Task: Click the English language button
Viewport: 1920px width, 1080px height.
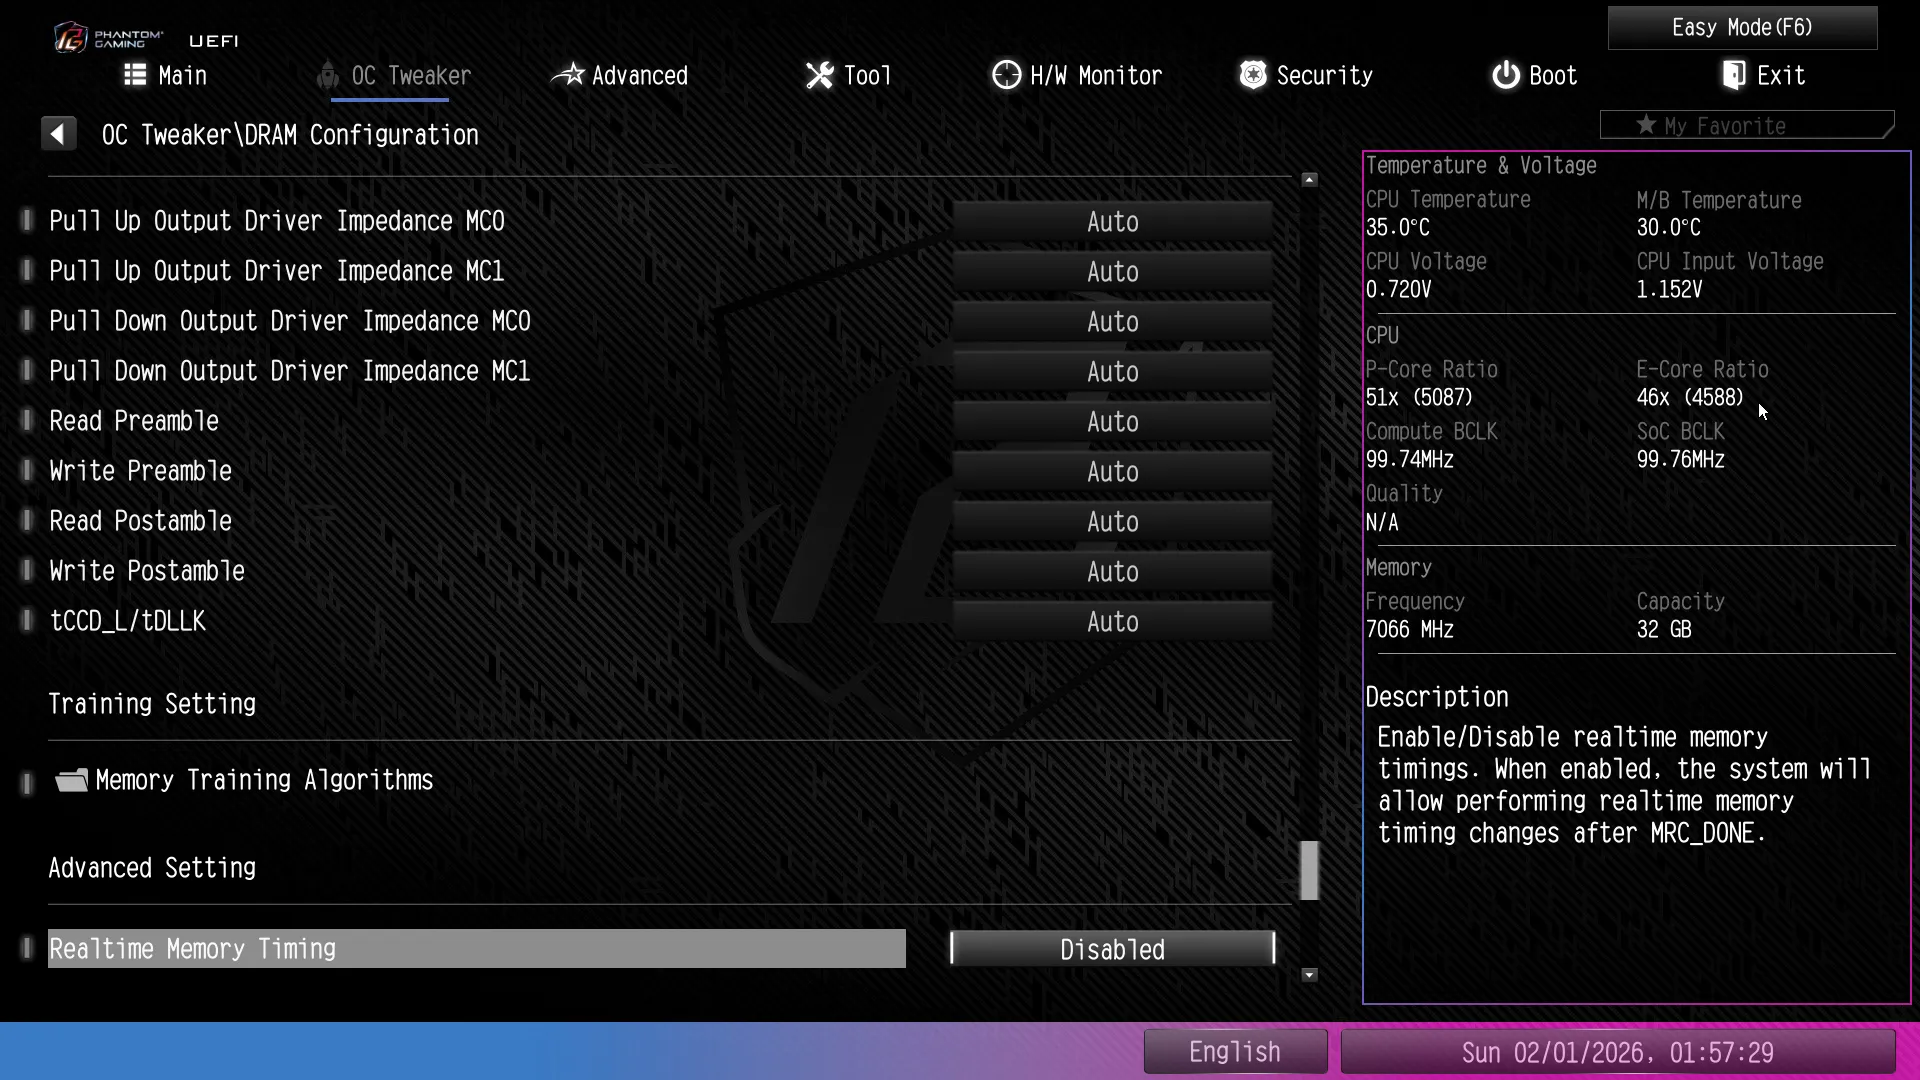Action: coord(1234,1052)
